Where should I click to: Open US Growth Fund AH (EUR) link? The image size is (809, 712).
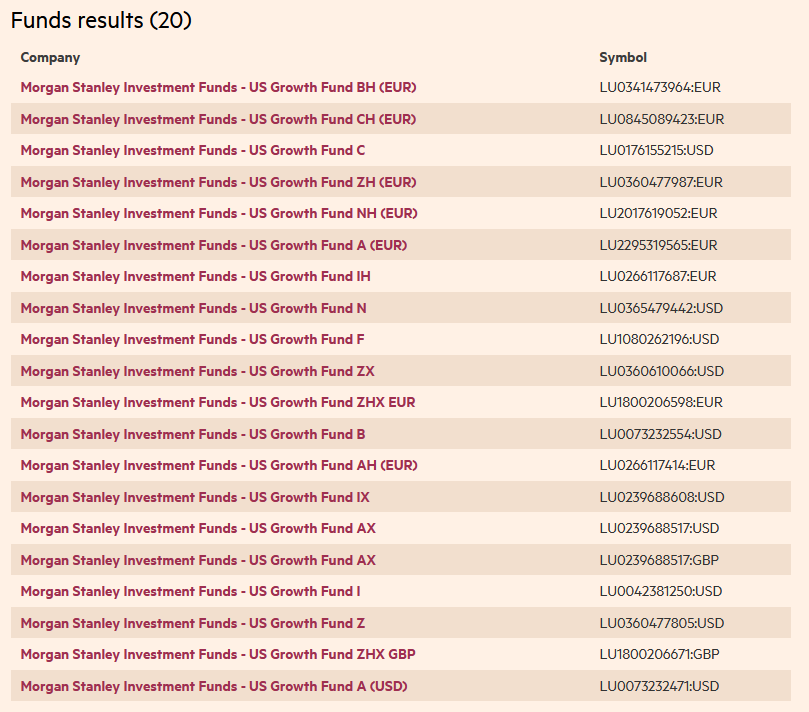pos(219,465)
